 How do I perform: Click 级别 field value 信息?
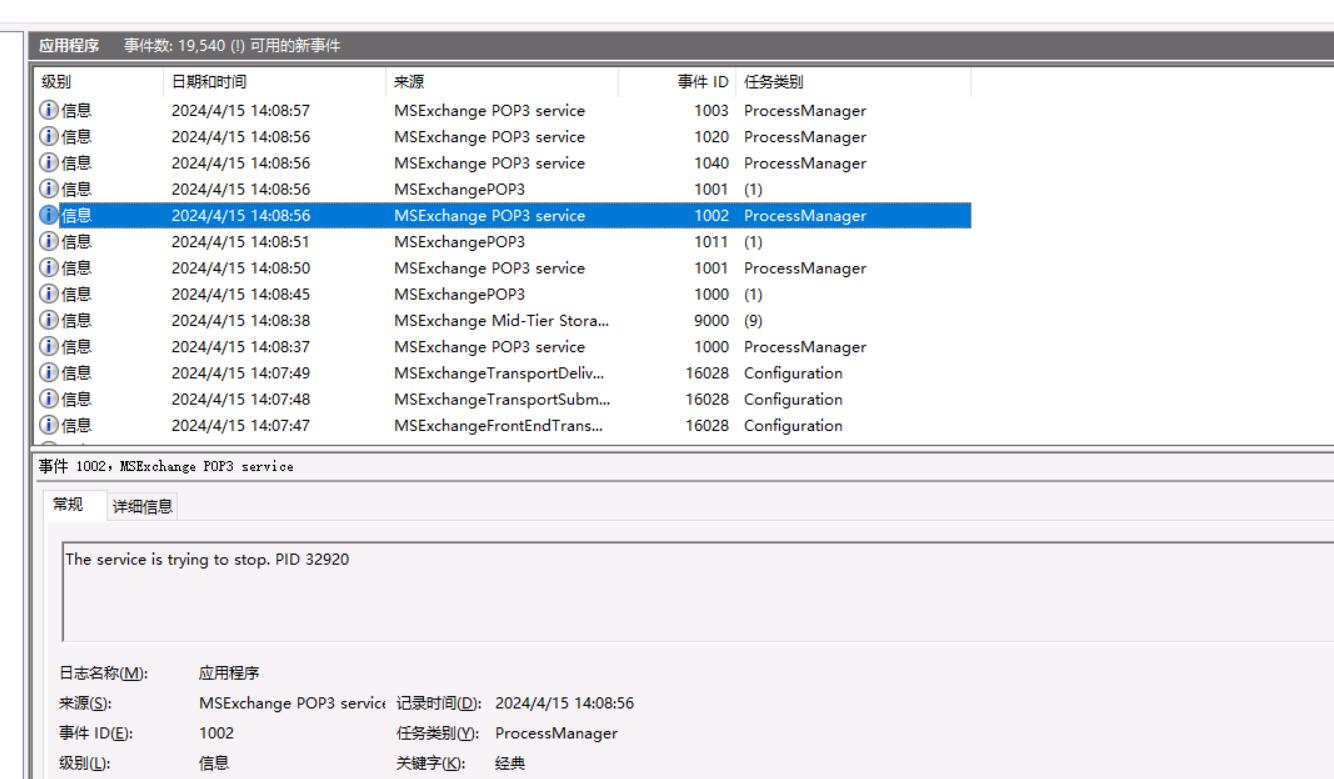213,764
